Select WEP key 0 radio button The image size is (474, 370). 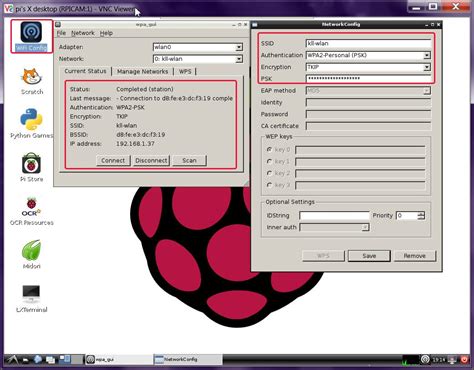click(270, 150)
